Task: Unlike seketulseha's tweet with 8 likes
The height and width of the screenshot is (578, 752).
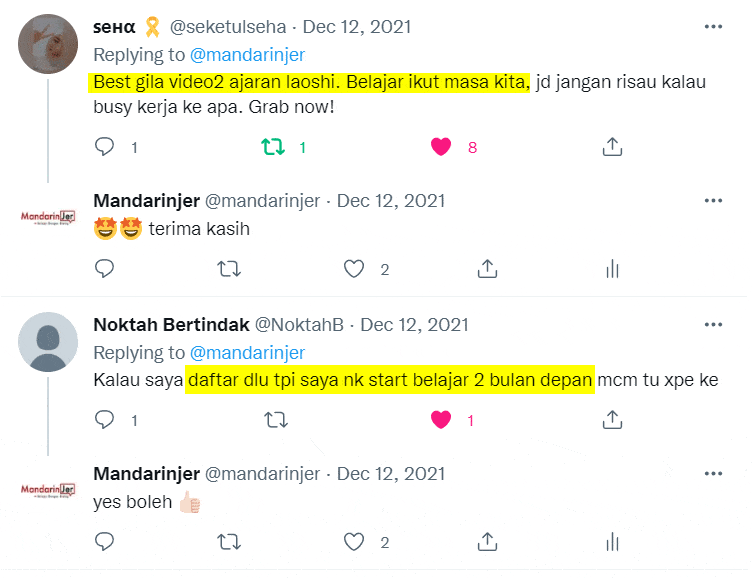Action: [x=441, y=147]
